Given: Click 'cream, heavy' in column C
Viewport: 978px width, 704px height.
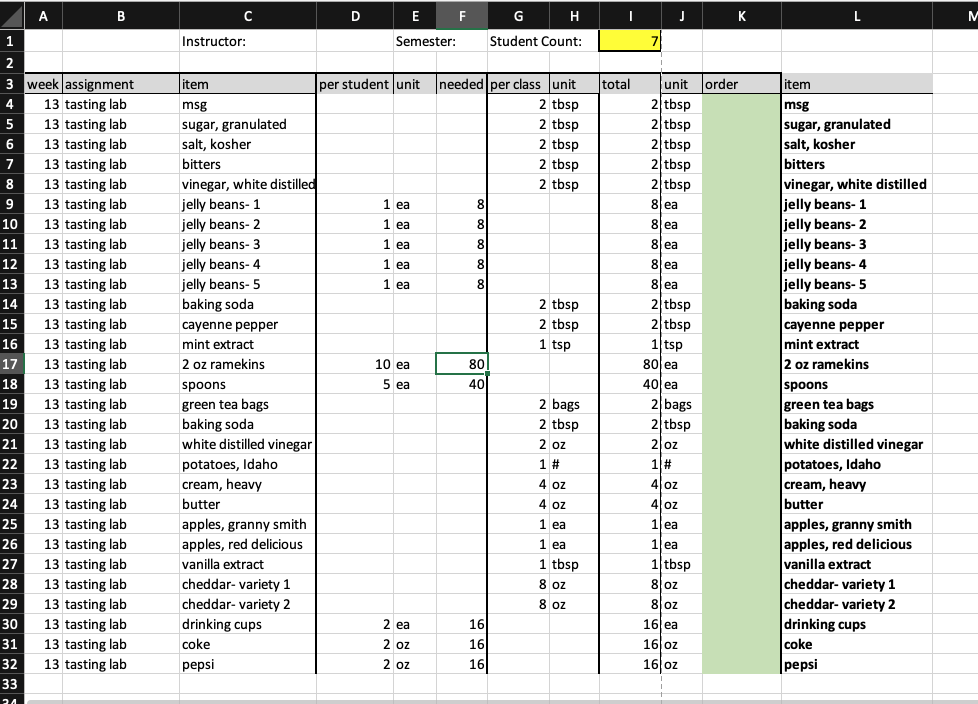Looking at the screenshot, I should (x=248, y=484).
